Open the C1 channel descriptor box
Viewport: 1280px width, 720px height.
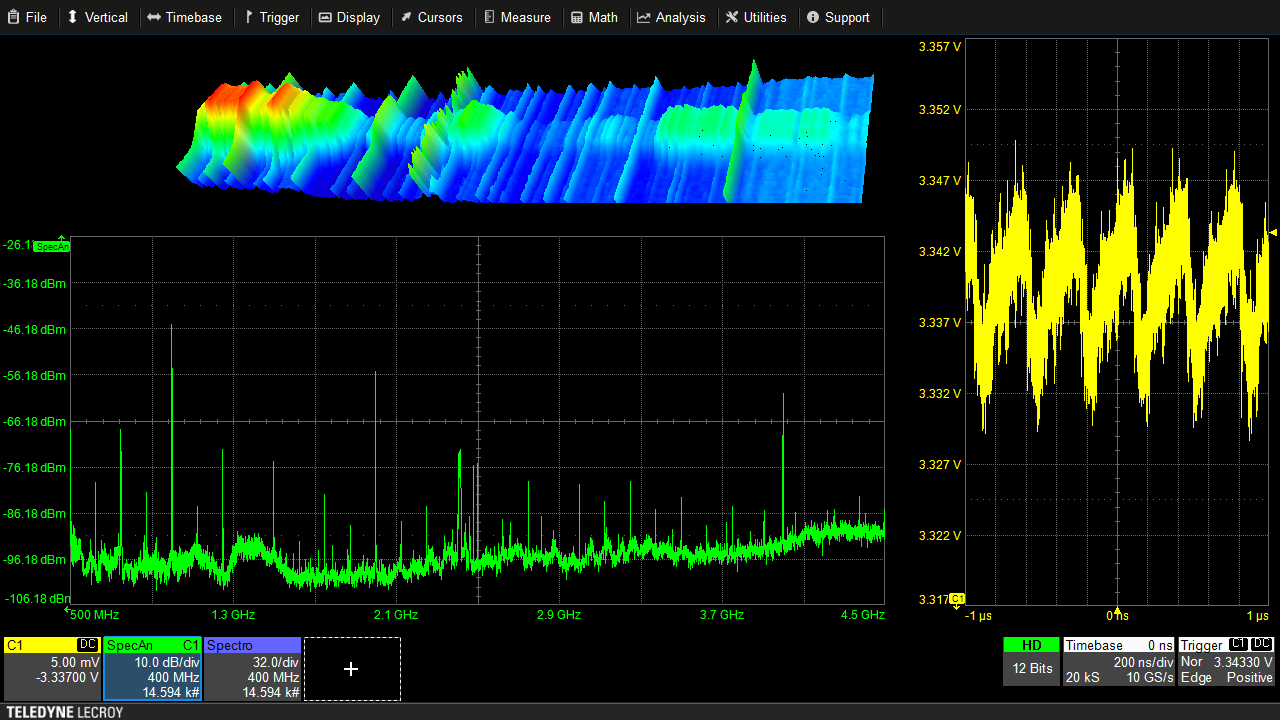click(x=52, y=669)
